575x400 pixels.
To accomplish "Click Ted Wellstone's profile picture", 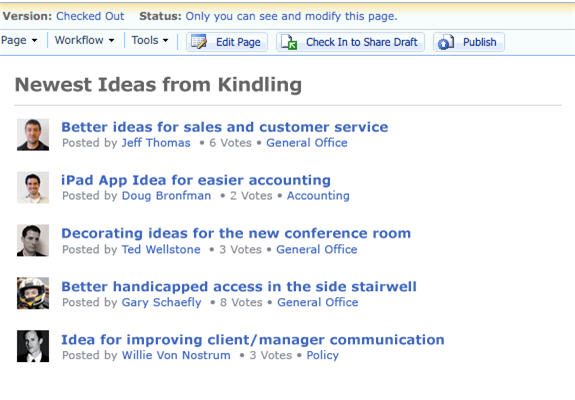I will (x=33, y=240).
